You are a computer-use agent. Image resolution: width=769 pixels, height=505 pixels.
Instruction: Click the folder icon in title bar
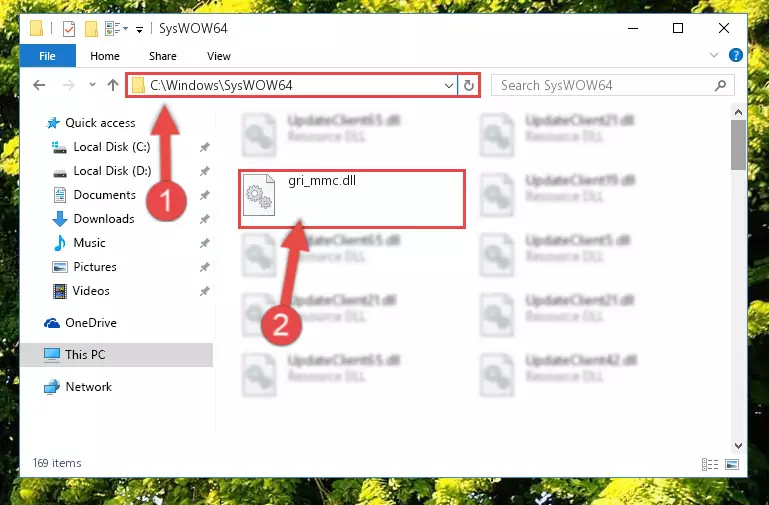pos(37,28)
